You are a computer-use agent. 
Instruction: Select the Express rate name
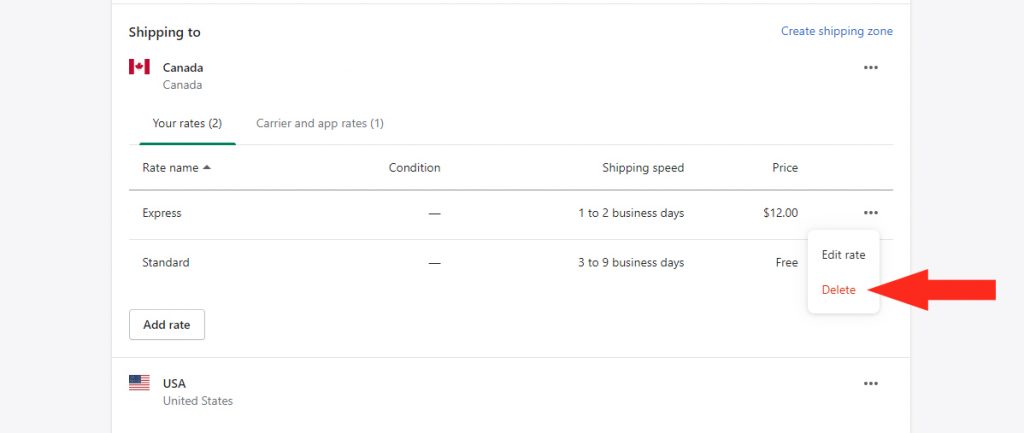click(162, 213)
